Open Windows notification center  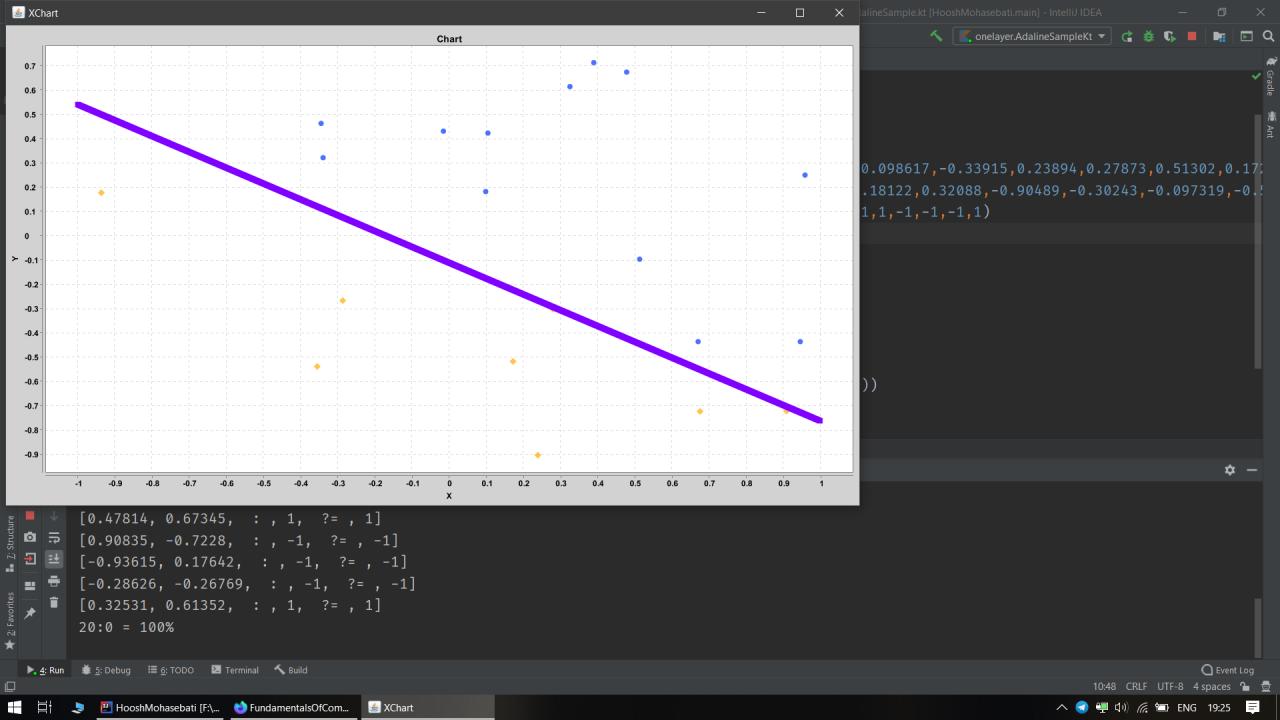tap(1253, 707)
